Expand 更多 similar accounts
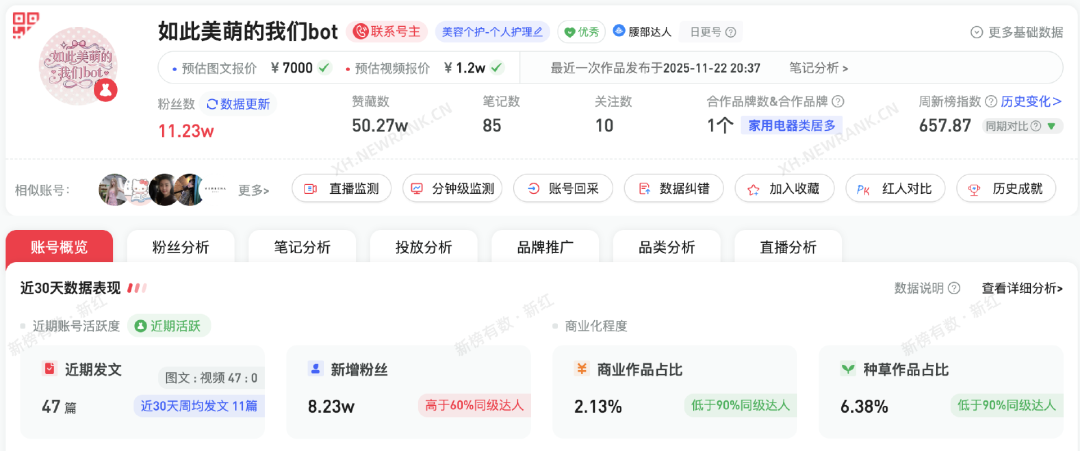Screen dimensions: 1080x451 pos(254,190)
